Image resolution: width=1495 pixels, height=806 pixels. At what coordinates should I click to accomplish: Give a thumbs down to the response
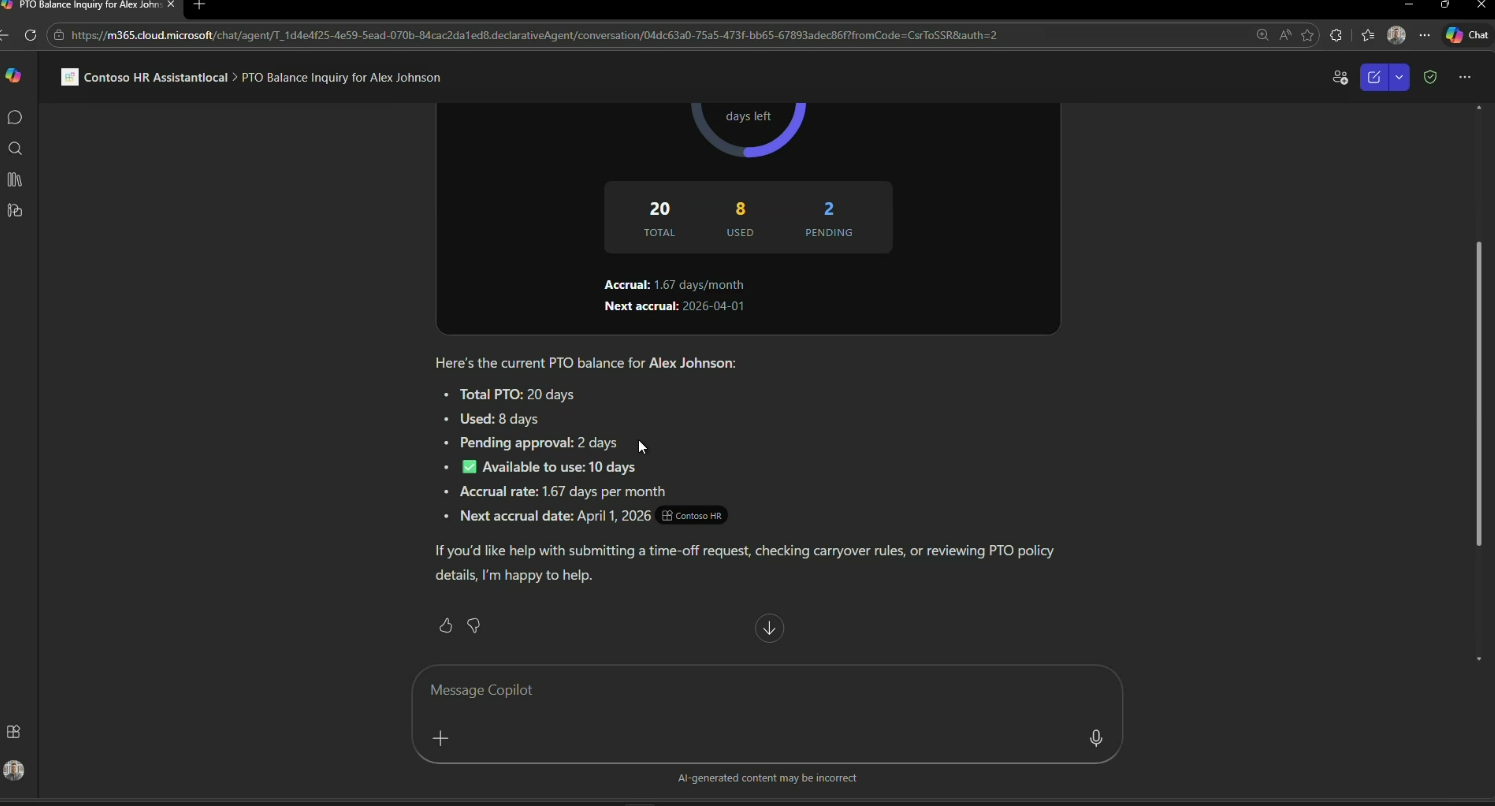tap(474, 626)
